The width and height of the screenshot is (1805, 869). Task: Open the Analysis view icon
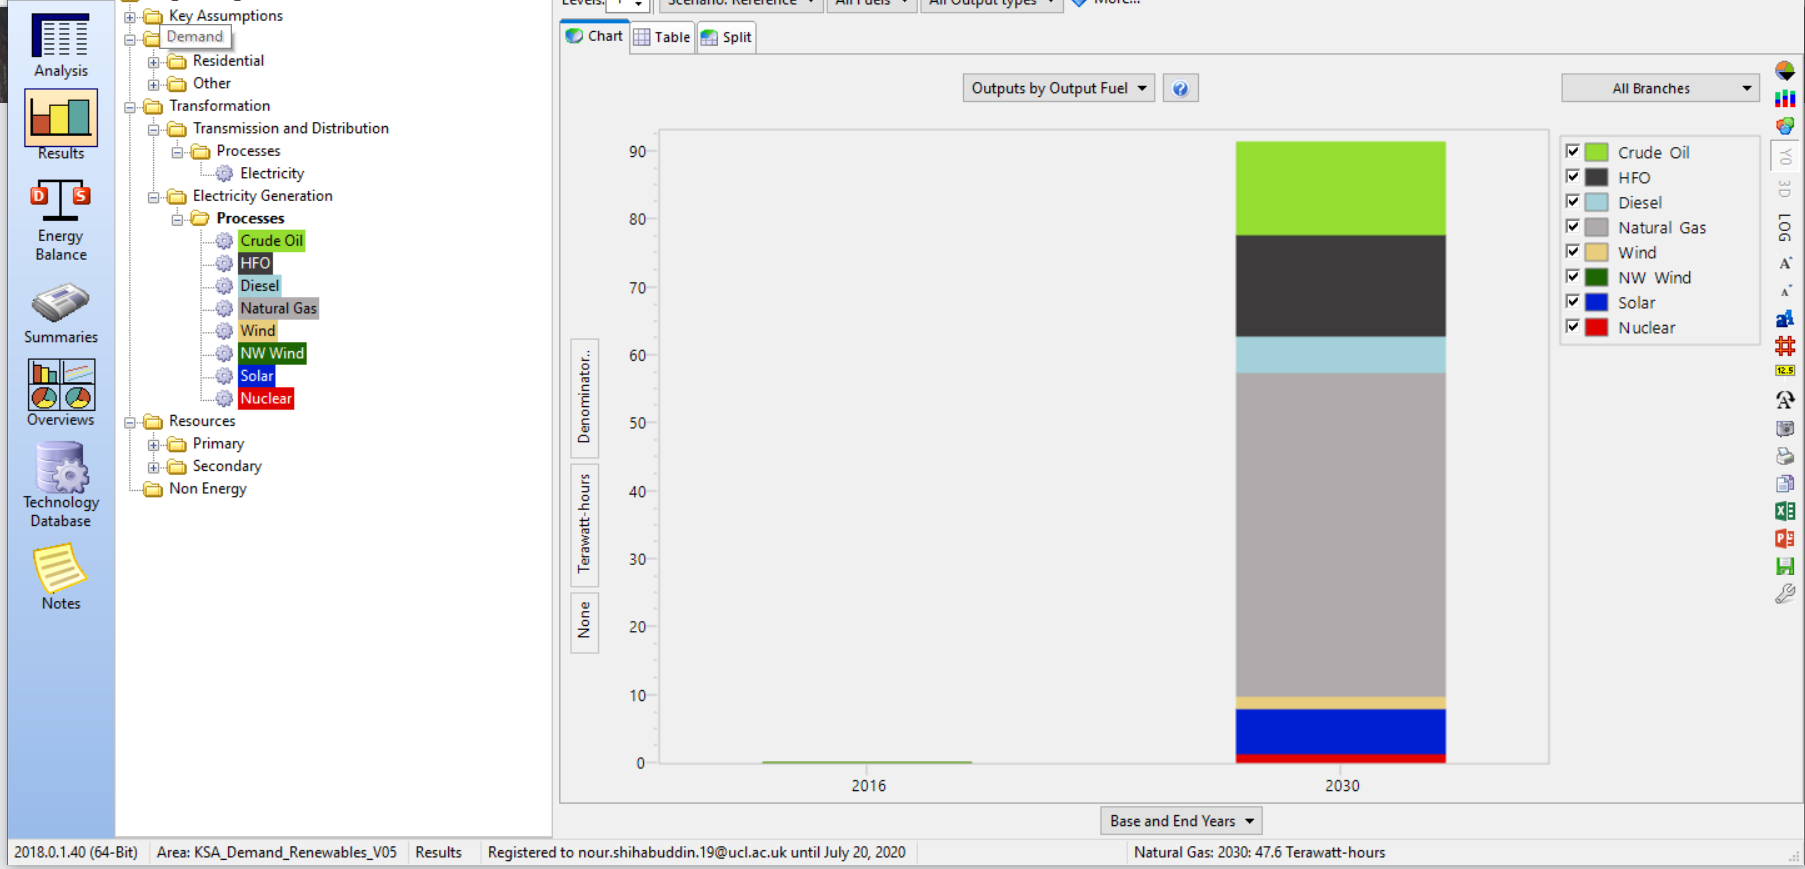coord(61,45)
